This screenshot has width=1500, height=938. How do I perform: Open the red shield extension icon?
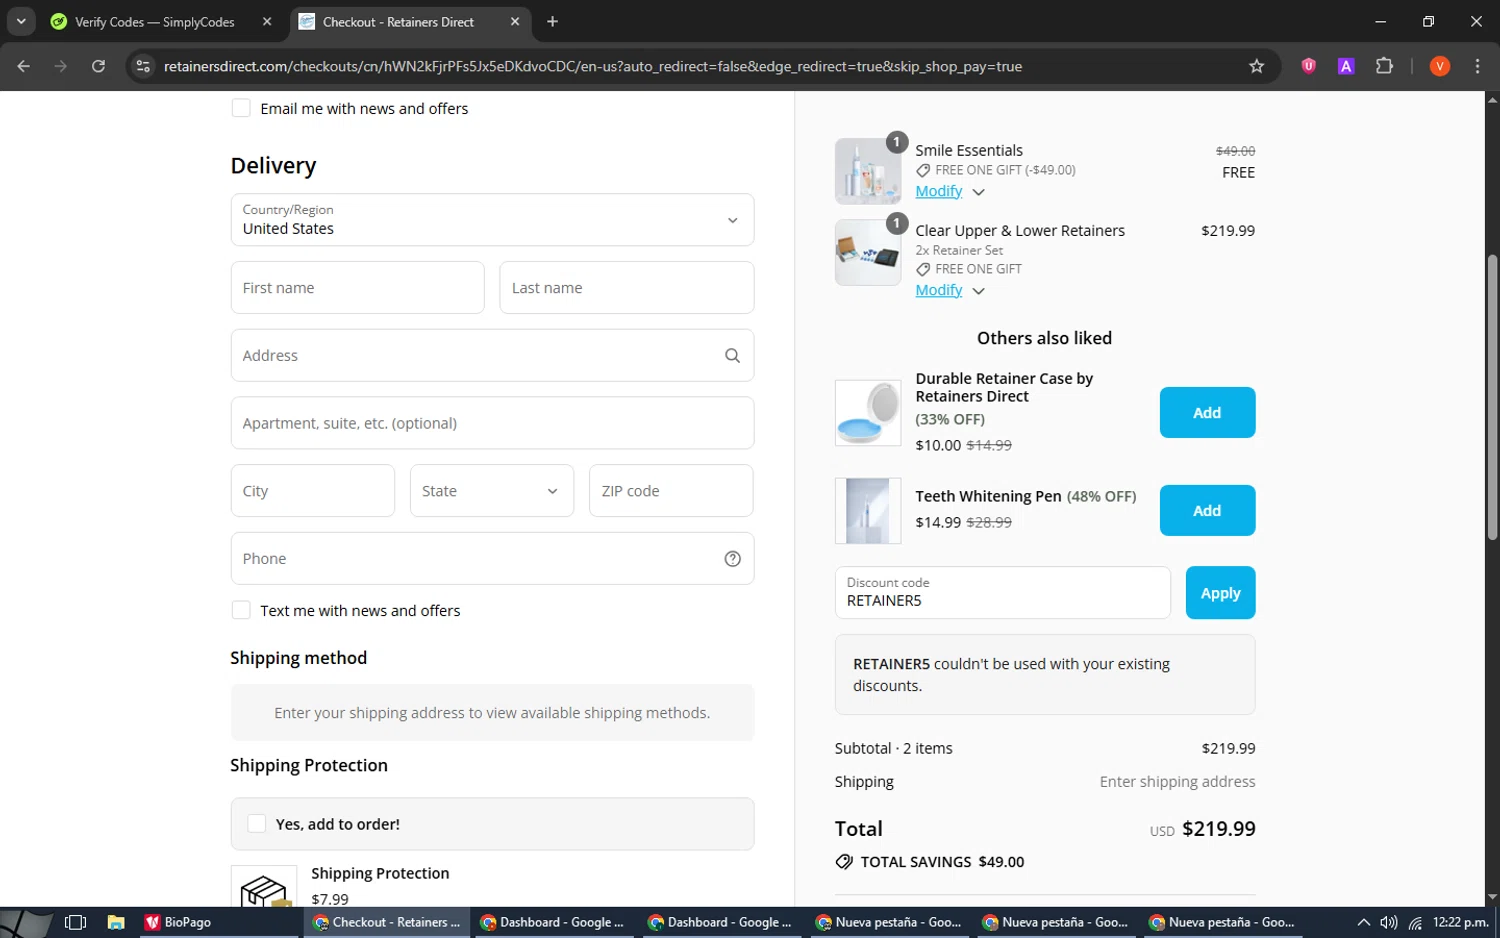tap(1308, 66)
